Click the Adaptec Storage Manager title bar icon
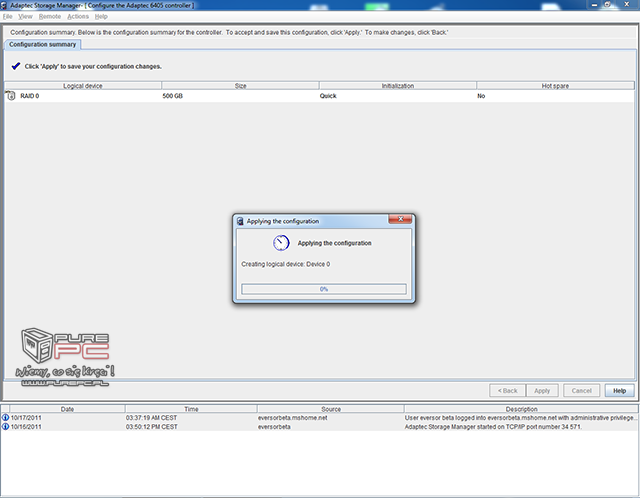Screen dimensions: 640x498 tap(4, 5)
